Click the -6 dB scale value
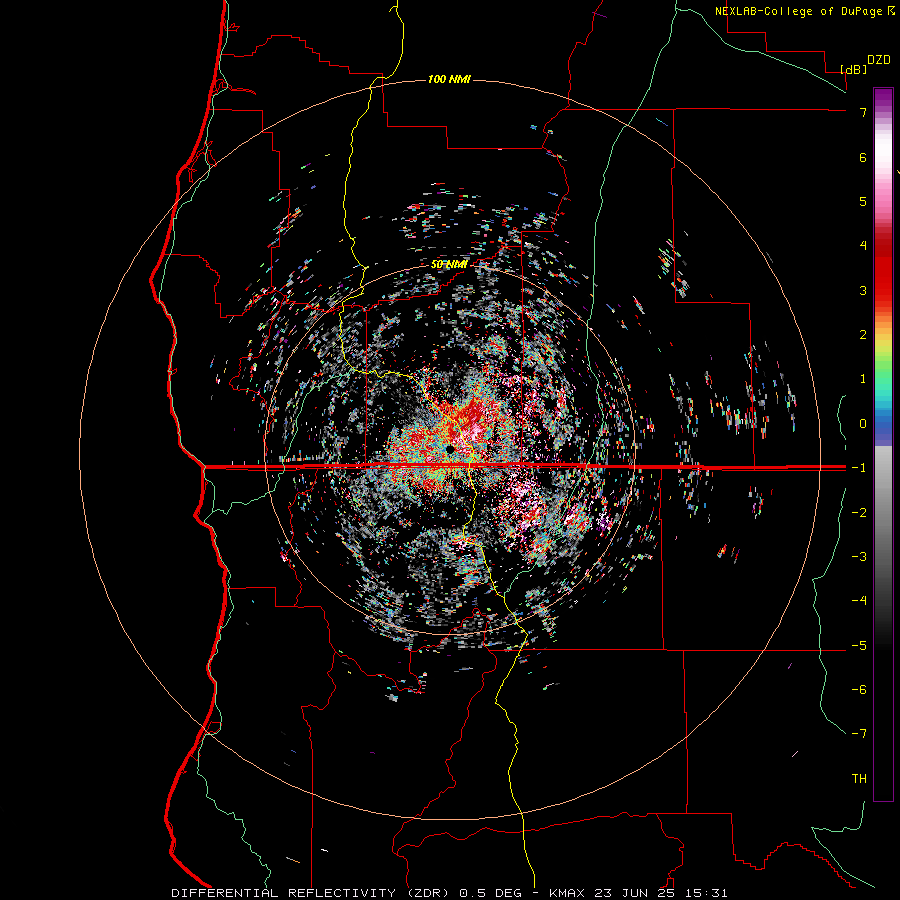The image size is (900, 900). [859, 689]
